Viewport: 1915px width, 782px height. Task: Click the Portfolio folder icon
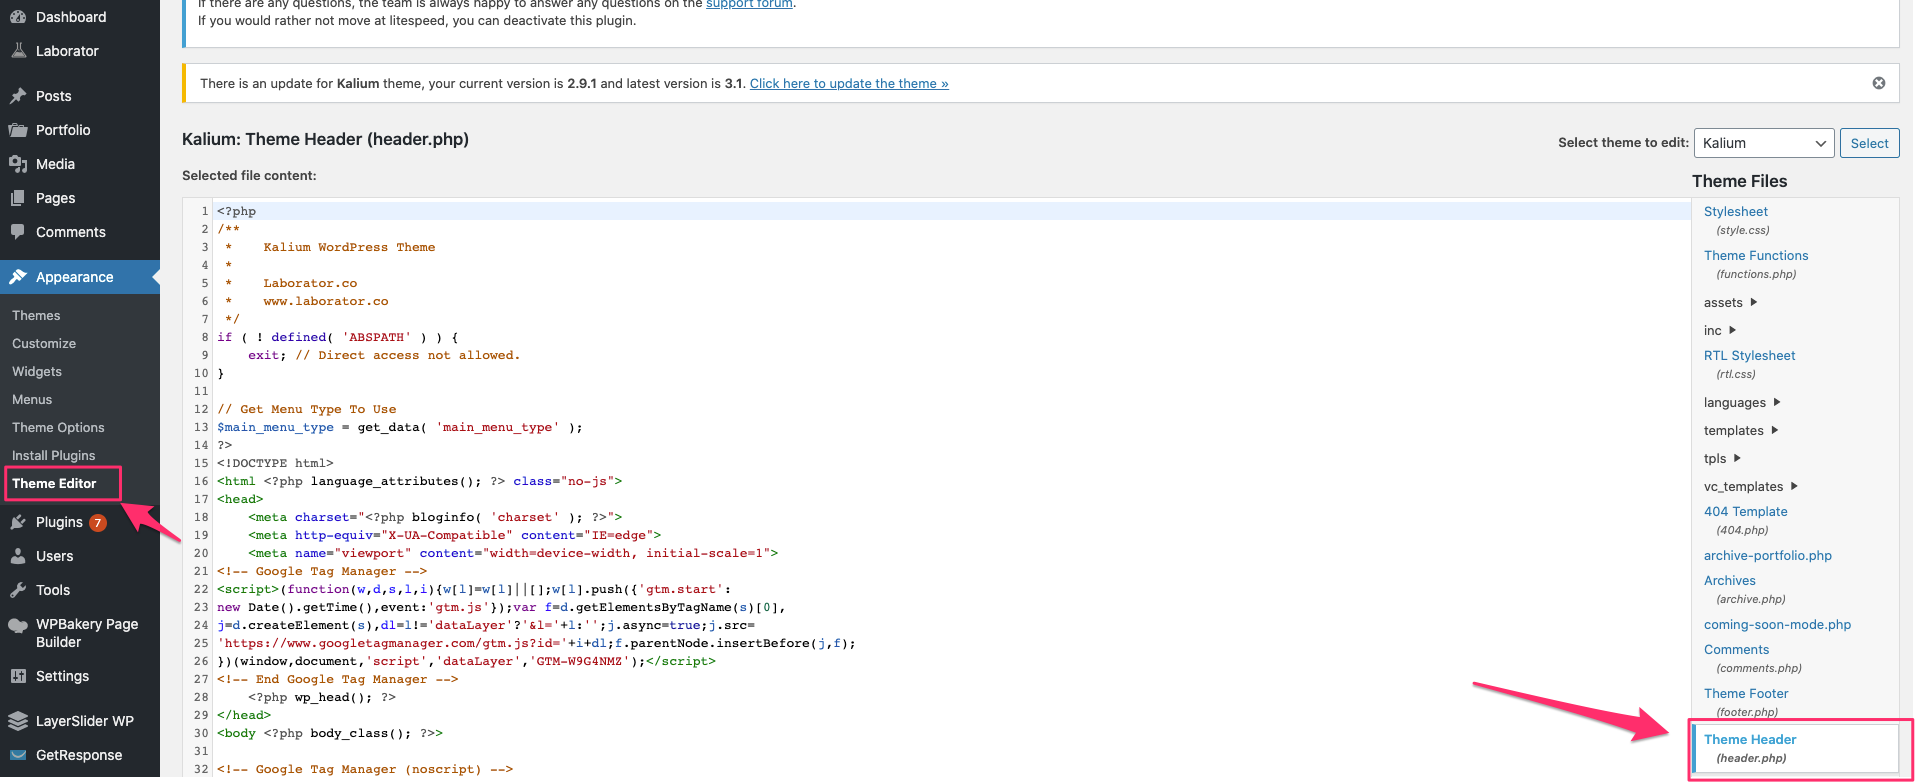[18, 130]
